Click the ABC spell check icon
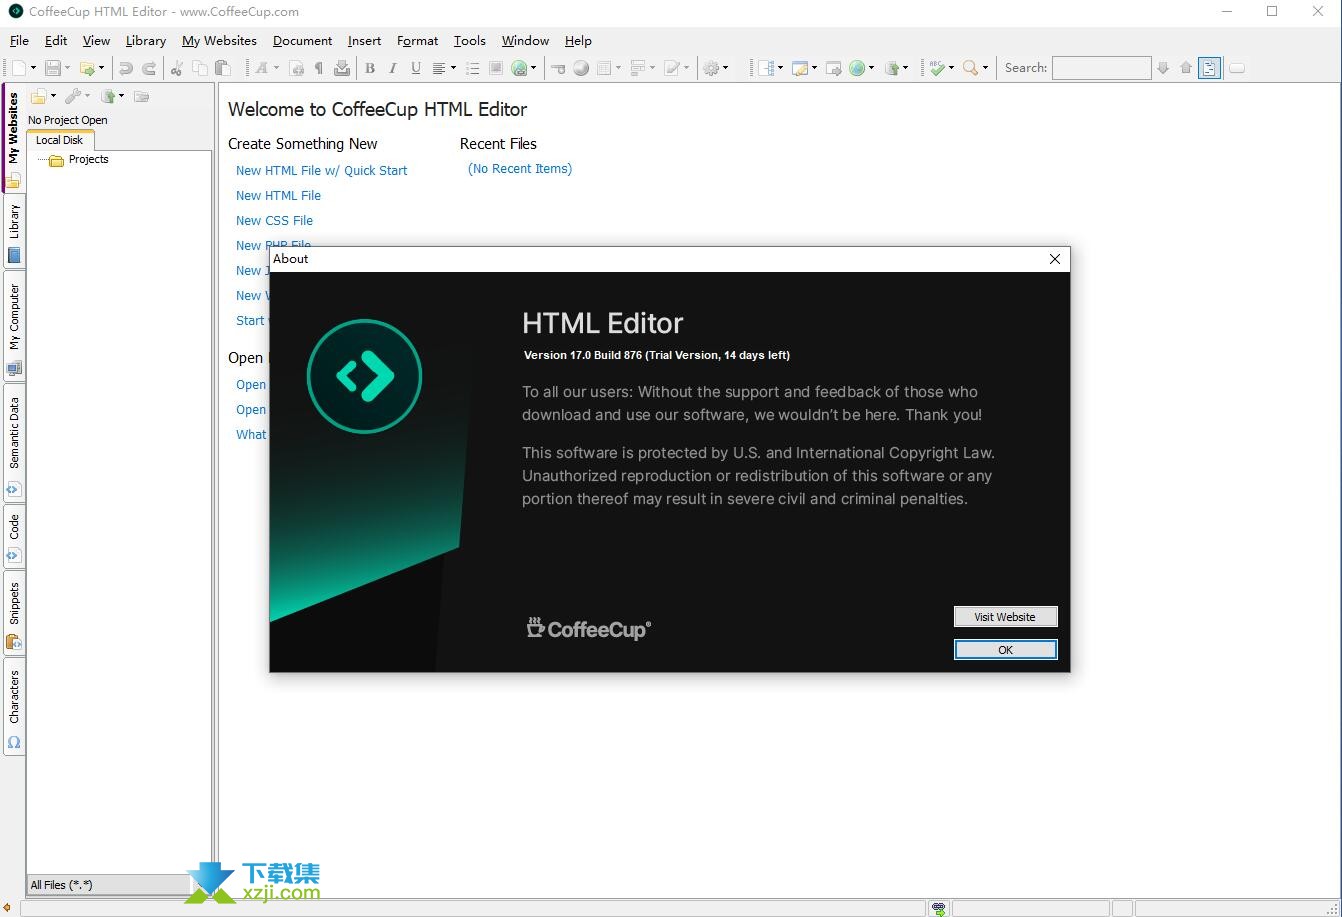Image resolution: width=1342 pixels, height=917 pixels. coord(937,68)
